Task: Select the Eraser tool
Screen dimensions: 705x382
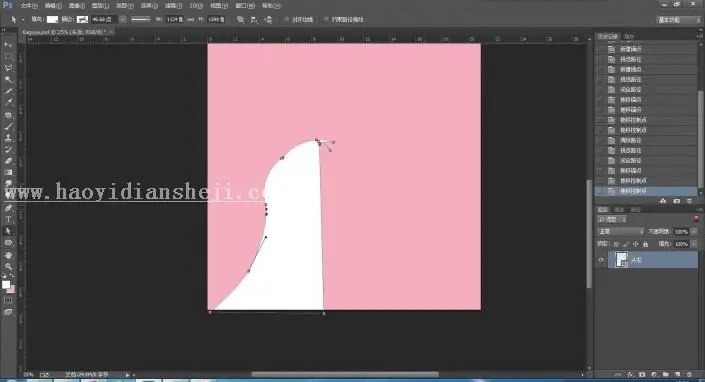Action: click(8, 161)
